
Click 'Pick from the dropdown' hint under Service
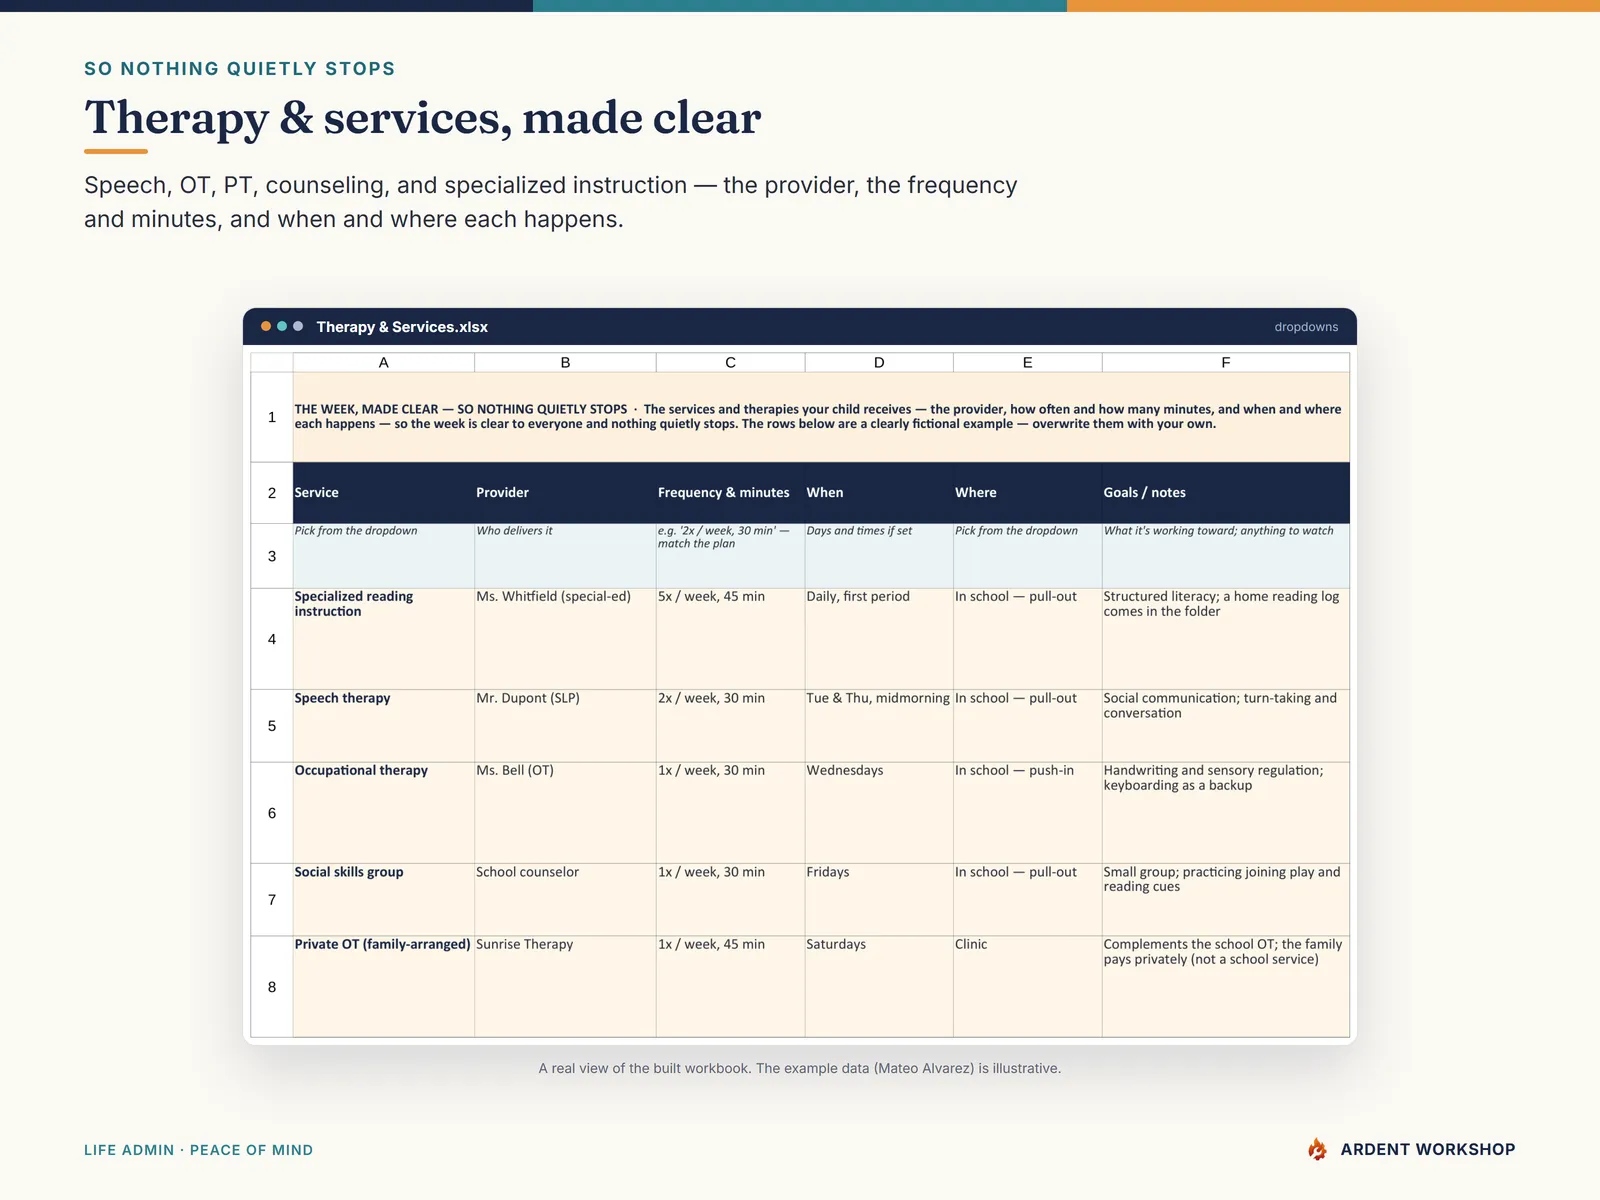[383, 556]
